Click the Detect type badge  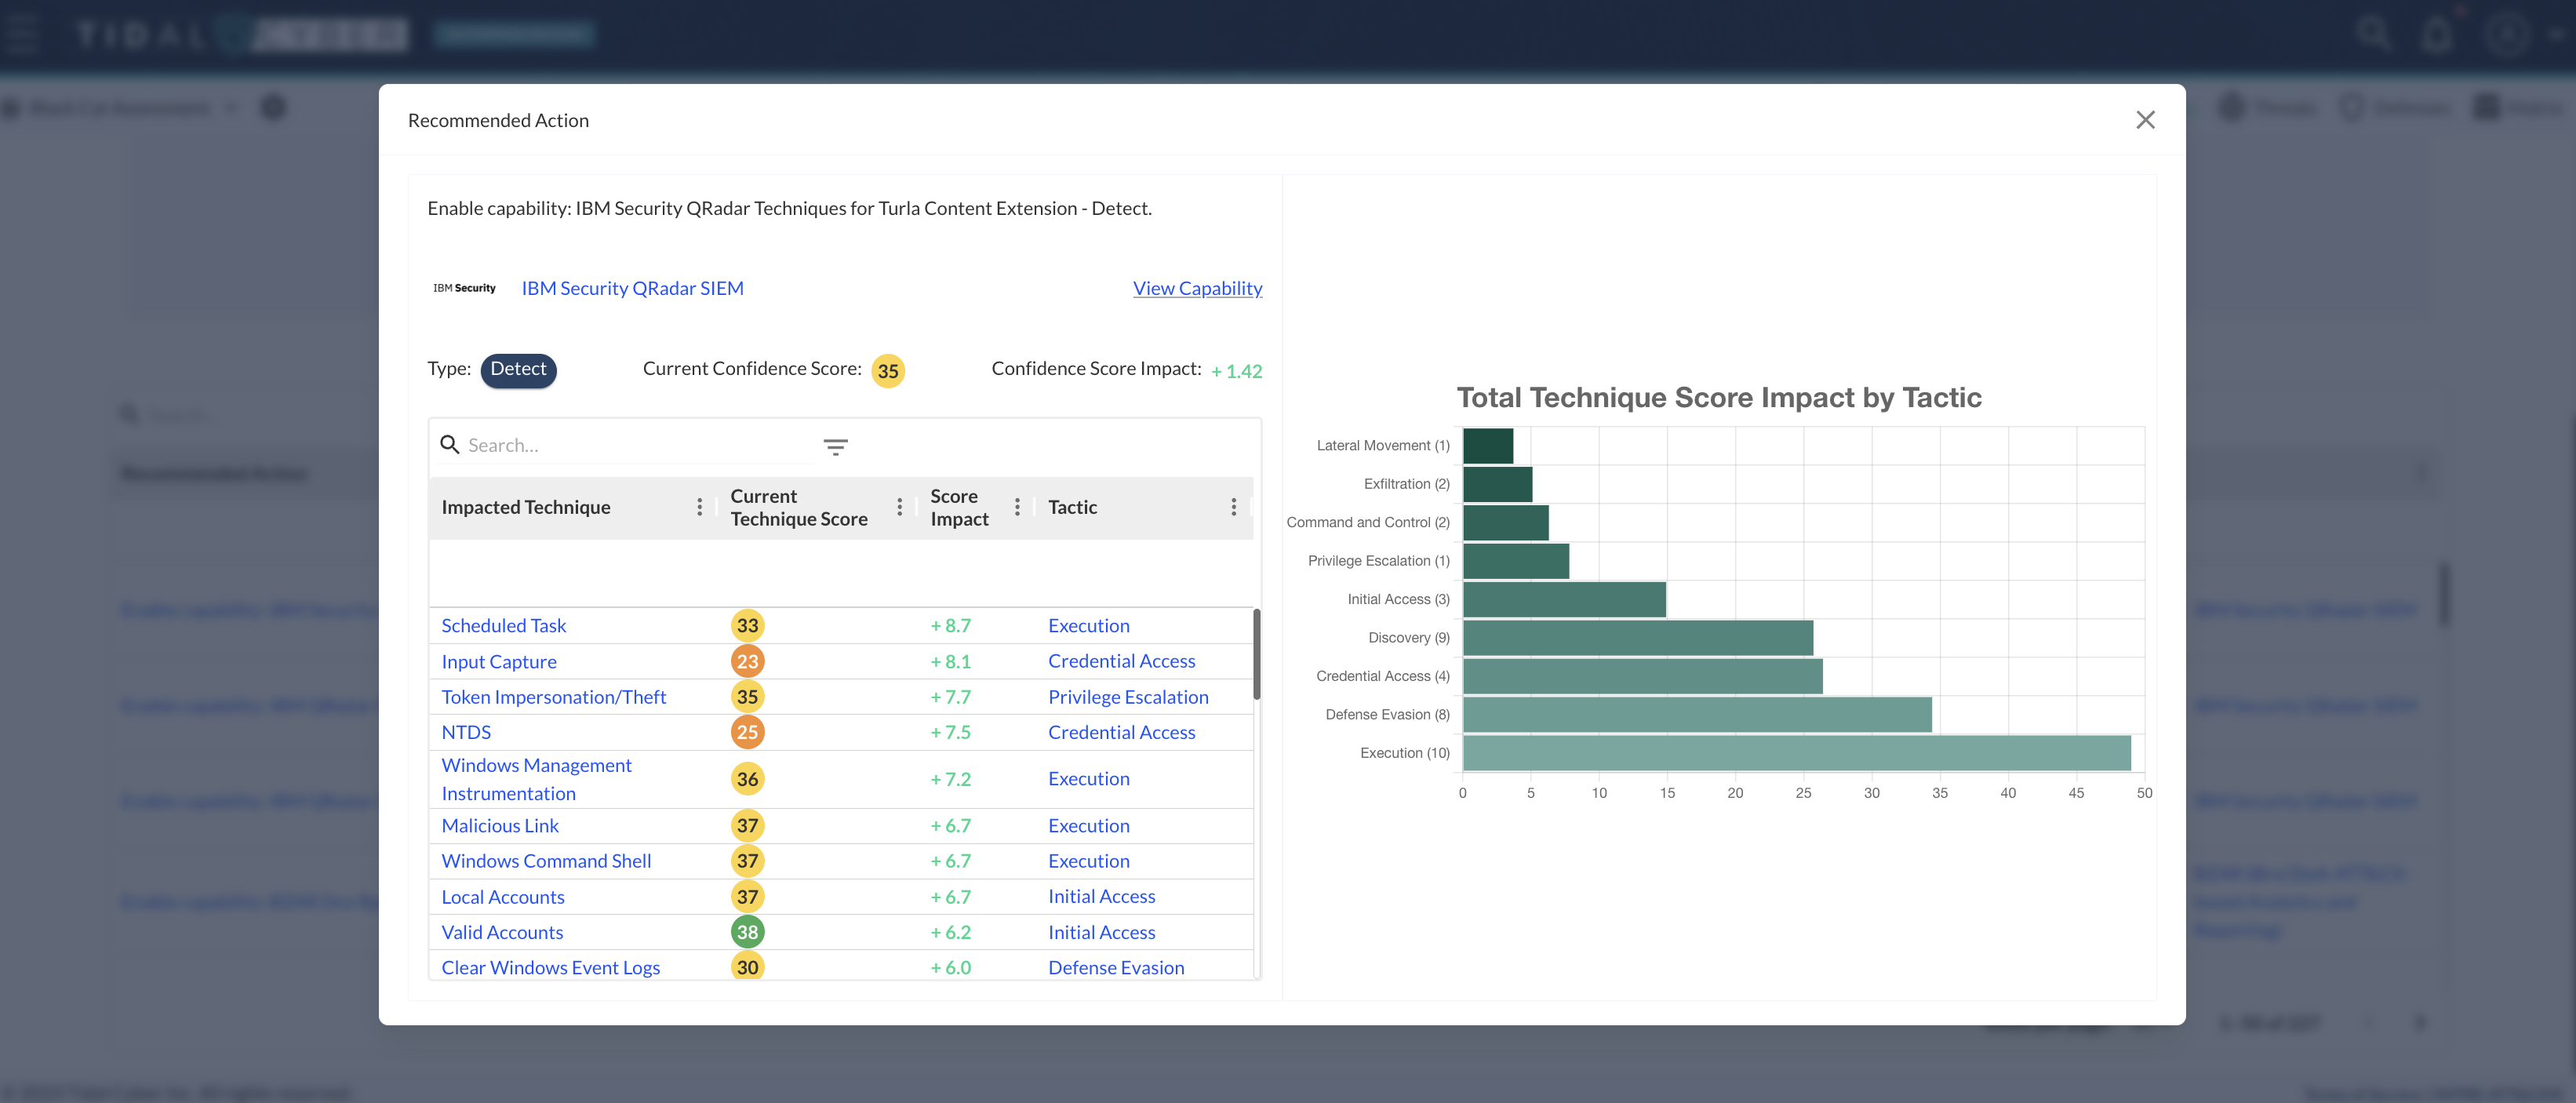(x=518, y=369)
